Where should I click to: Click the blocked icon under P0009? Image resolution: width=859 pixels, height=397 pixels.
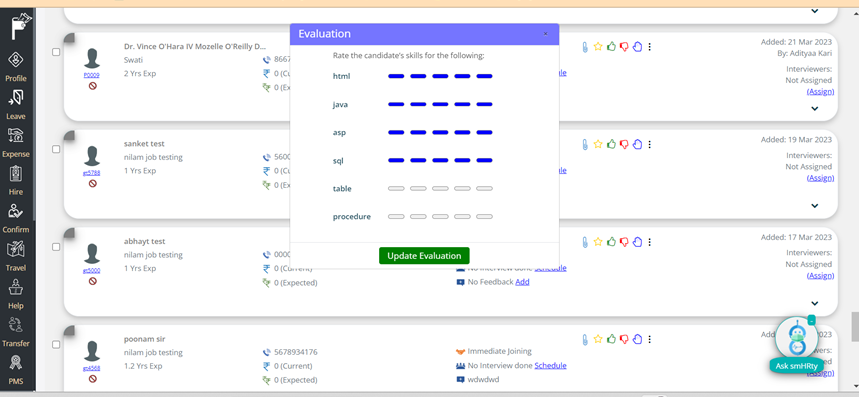tap(92, 86)
